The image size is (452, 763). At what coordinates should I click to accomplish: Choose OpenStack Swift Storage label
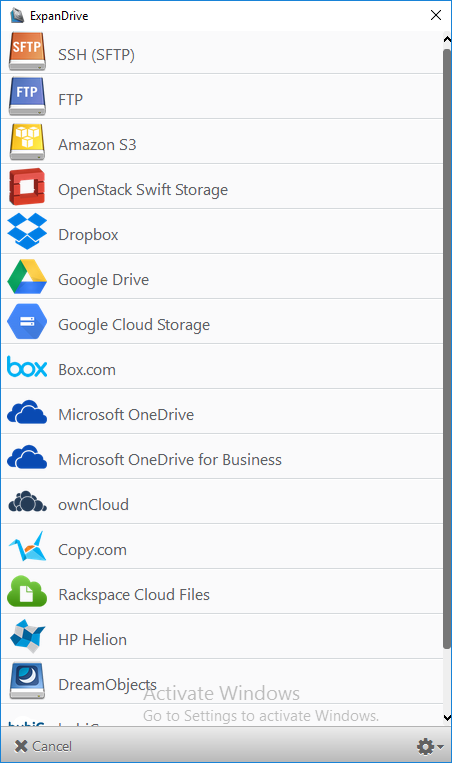pos(143,190)
